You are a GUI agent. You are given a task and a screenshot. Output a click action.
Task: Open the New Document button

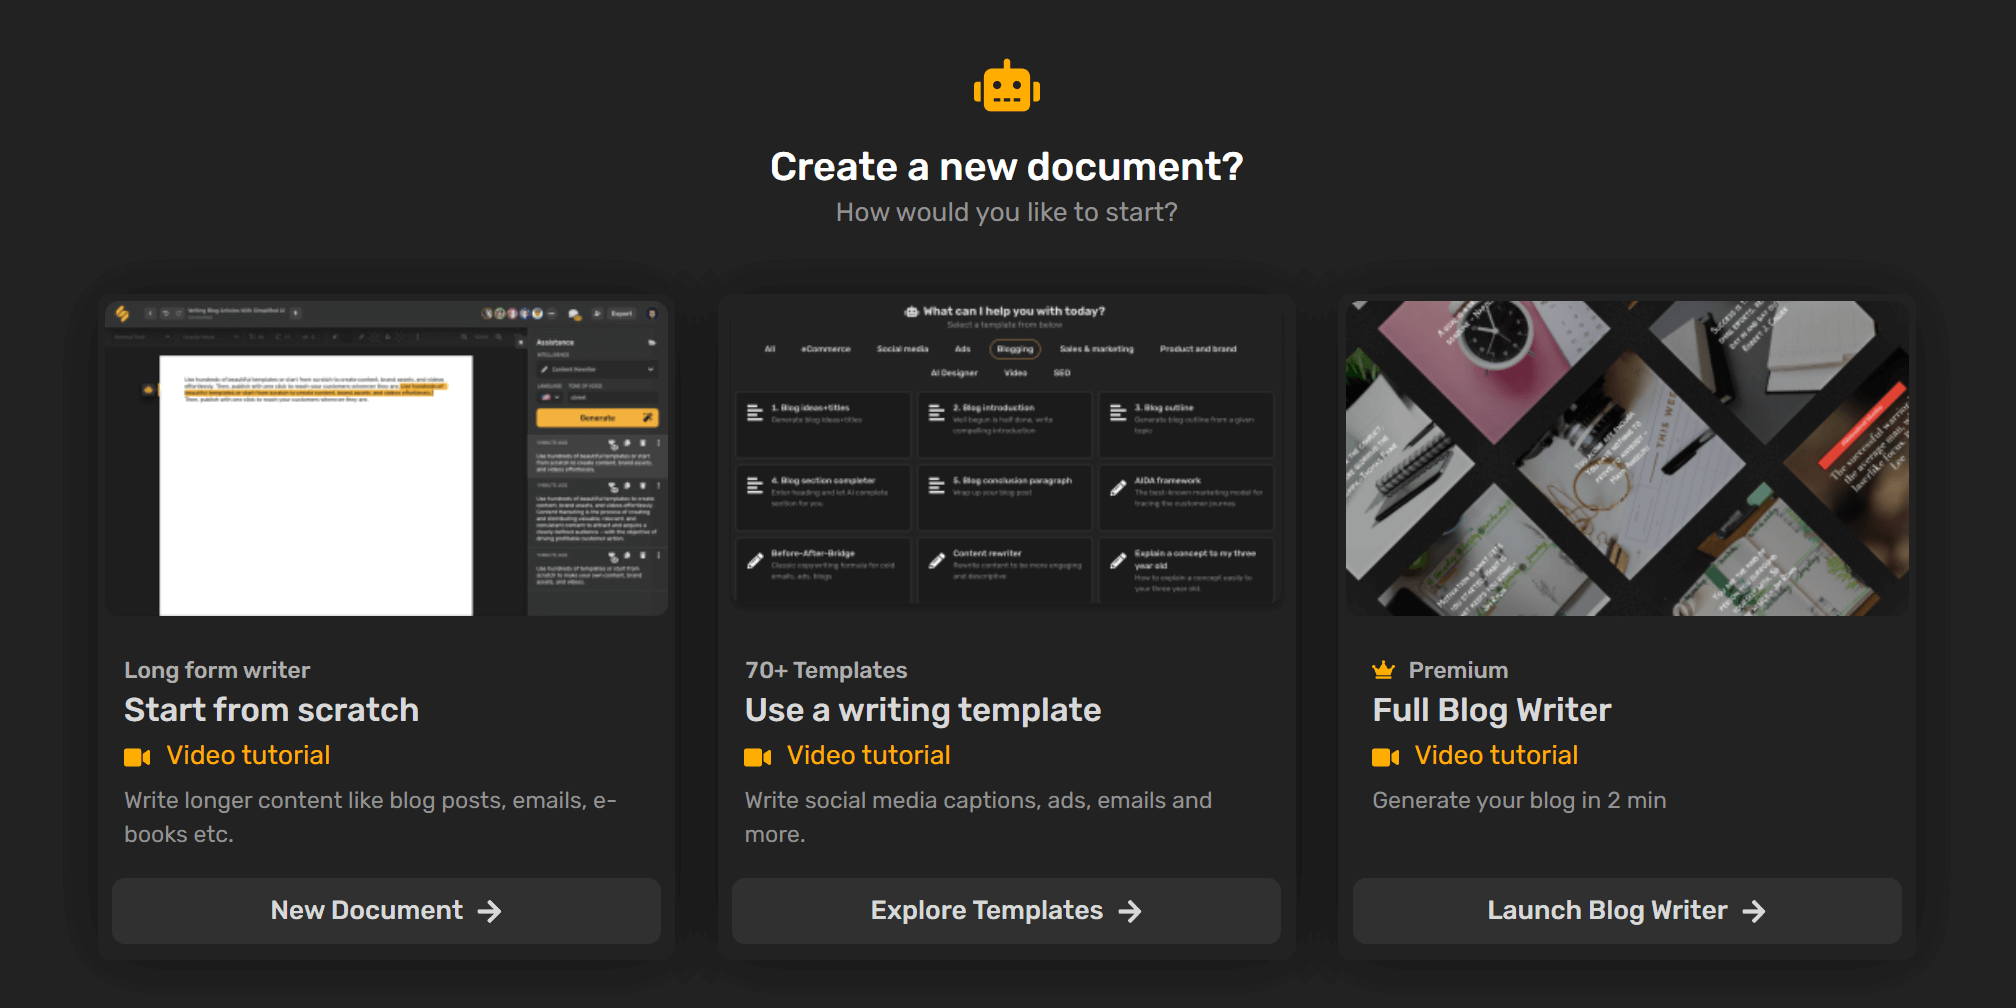386,911
